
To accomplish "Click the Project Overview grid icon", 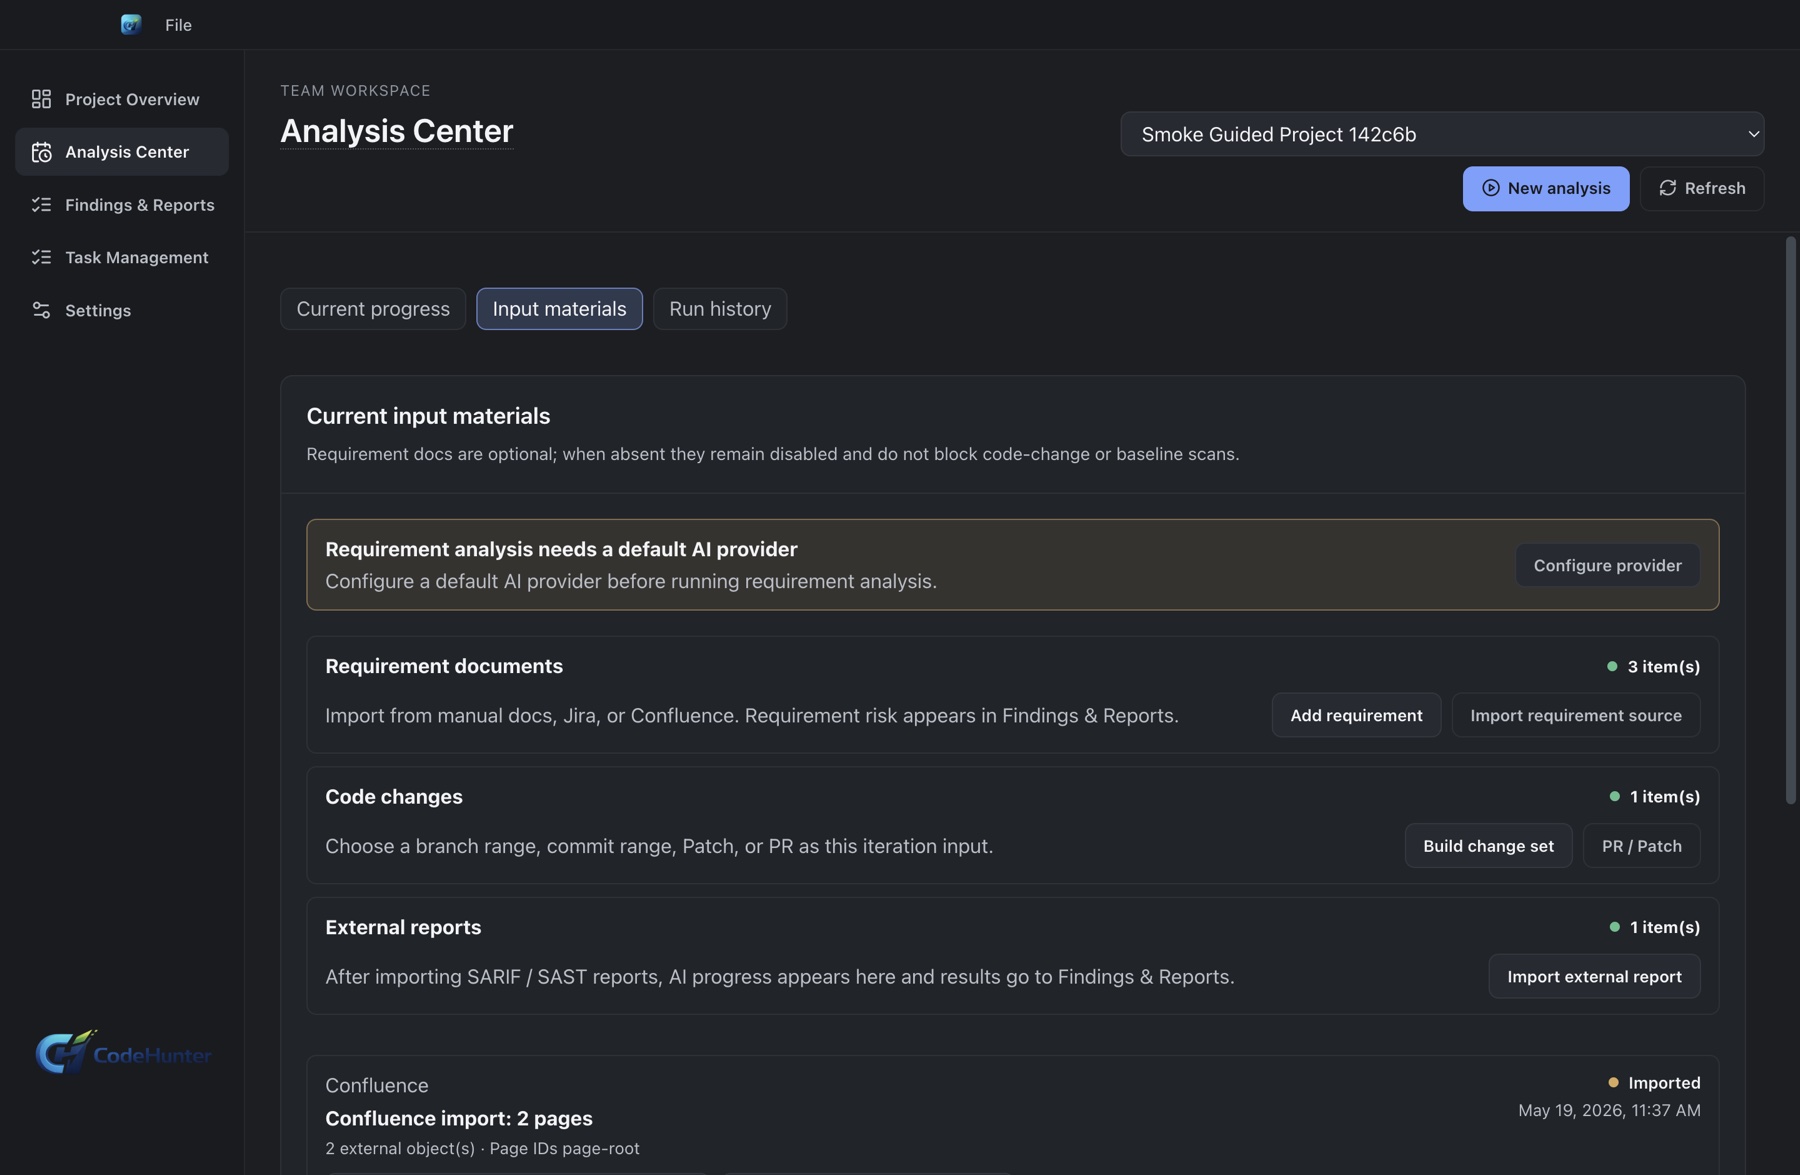I will pos(41,99).
